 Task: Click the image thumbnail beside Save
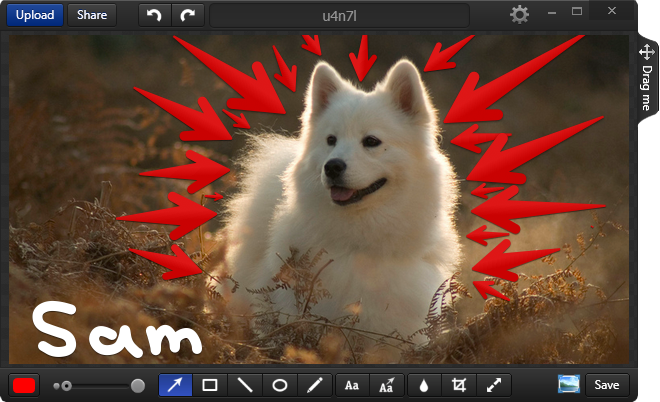569,385
